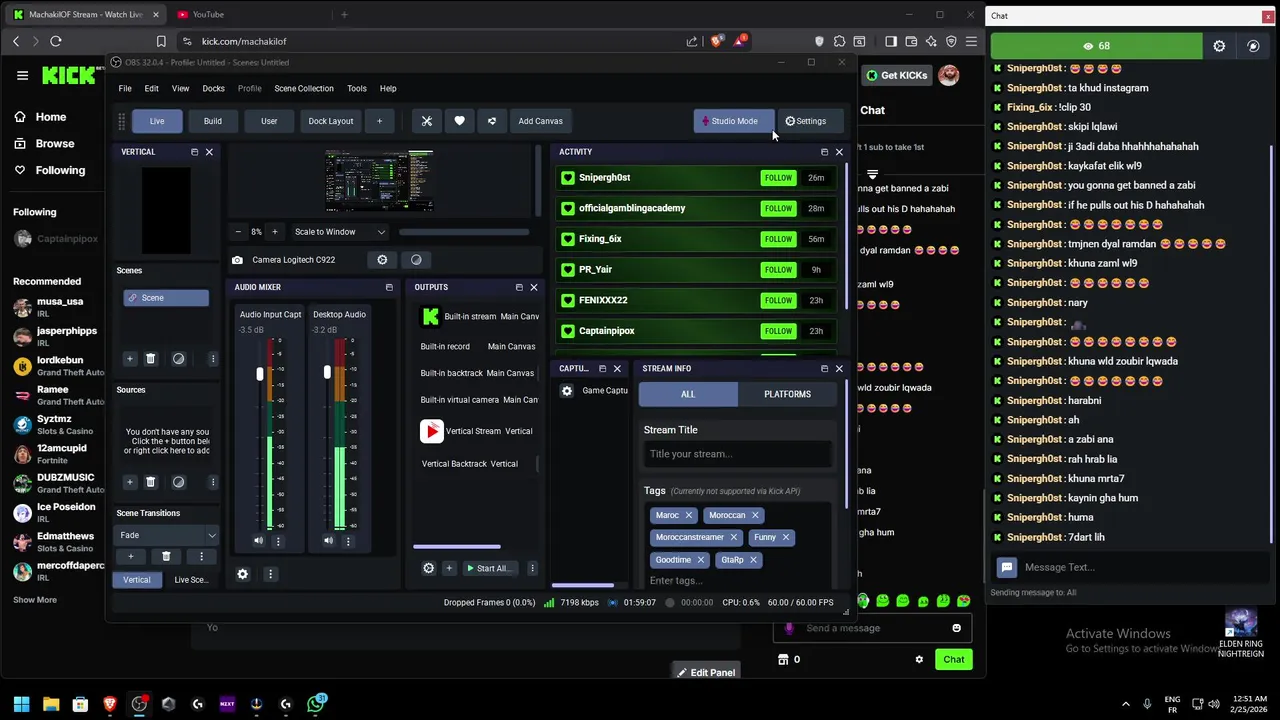Viewport: 1280px width, 720px height.
Task: Click Stream Title input field
Action: pyautogui.click(x=738, y=454)
